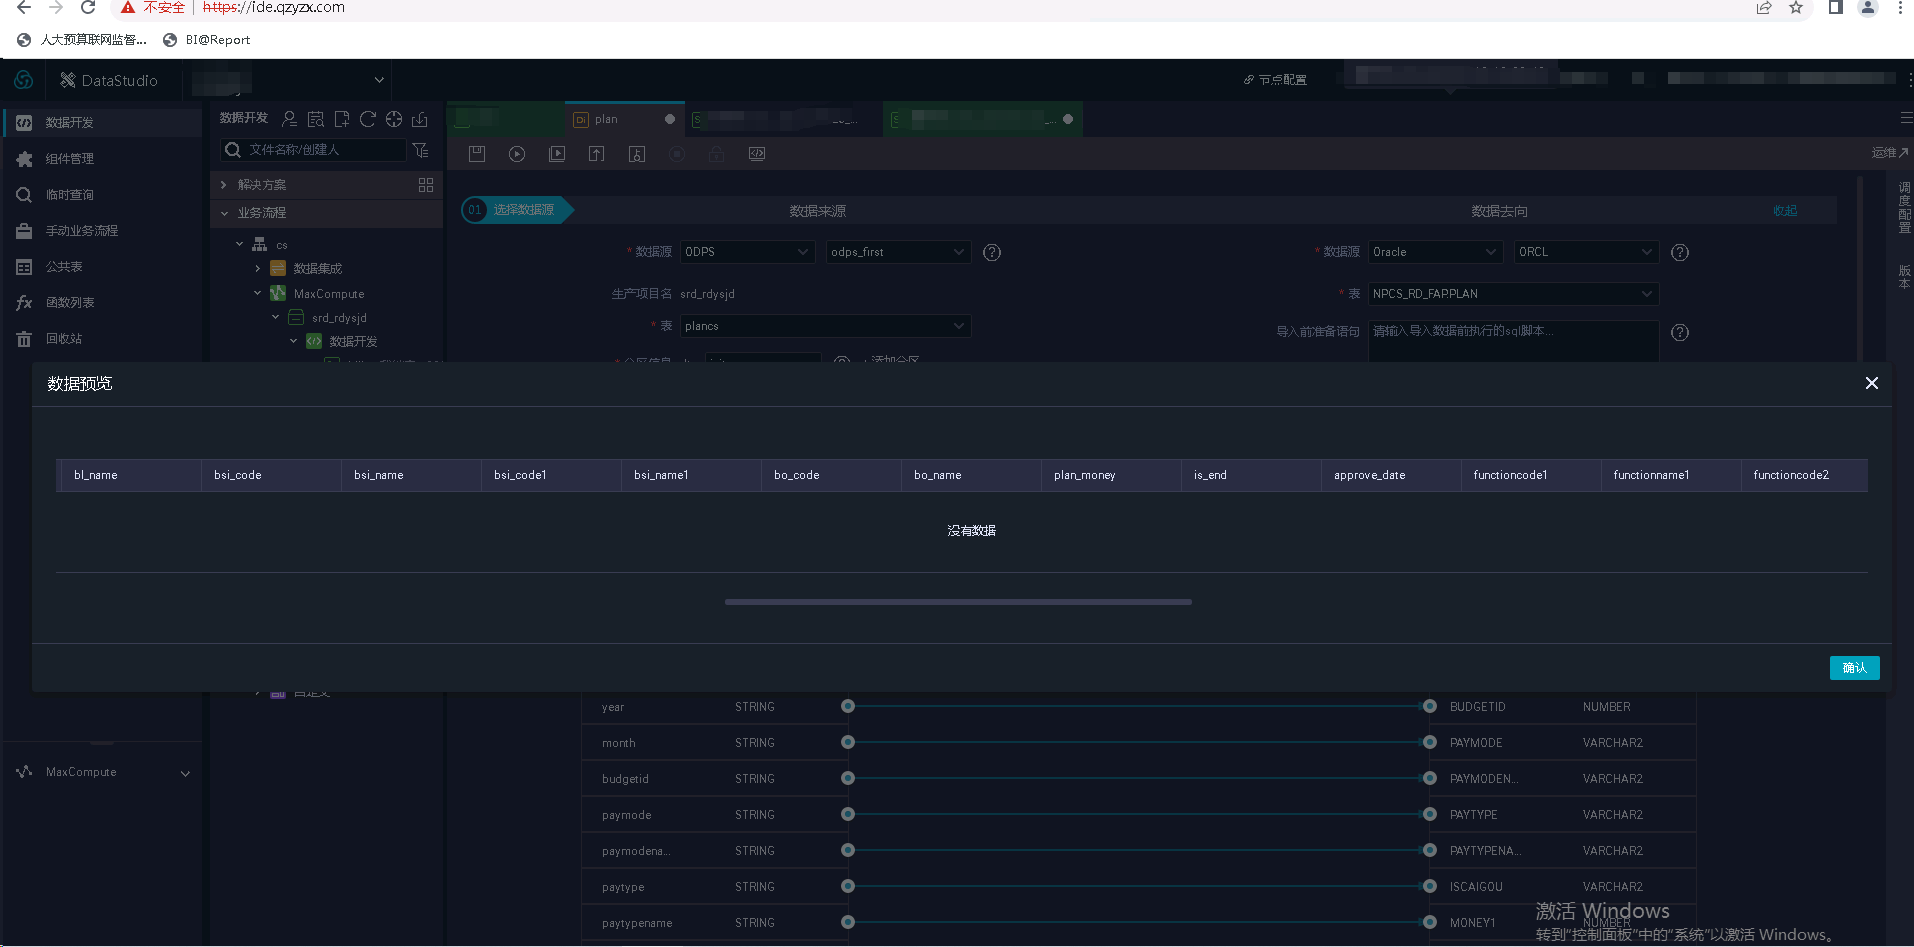Close the 数据预览 dialog with X
Viewport: 1914px width, 947px height.
[x=1872, y=383]
